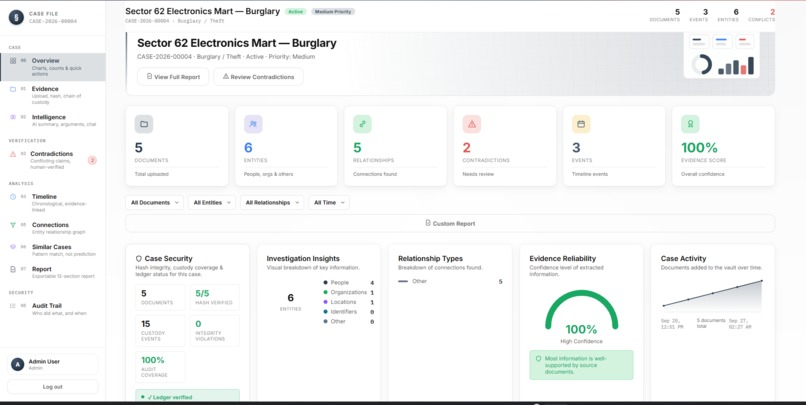Click the 15 Custody Events tile

click(160, 331)
